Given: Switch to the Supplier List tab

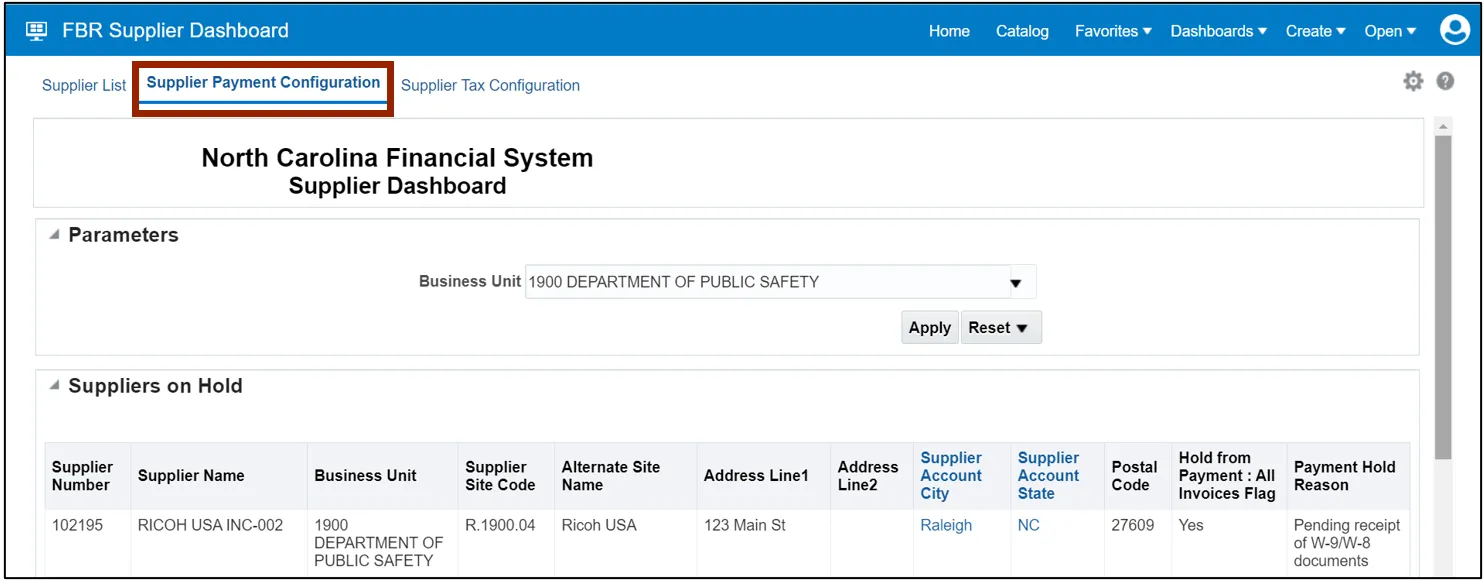Looking at the screenshot, I should pos(84,86).
